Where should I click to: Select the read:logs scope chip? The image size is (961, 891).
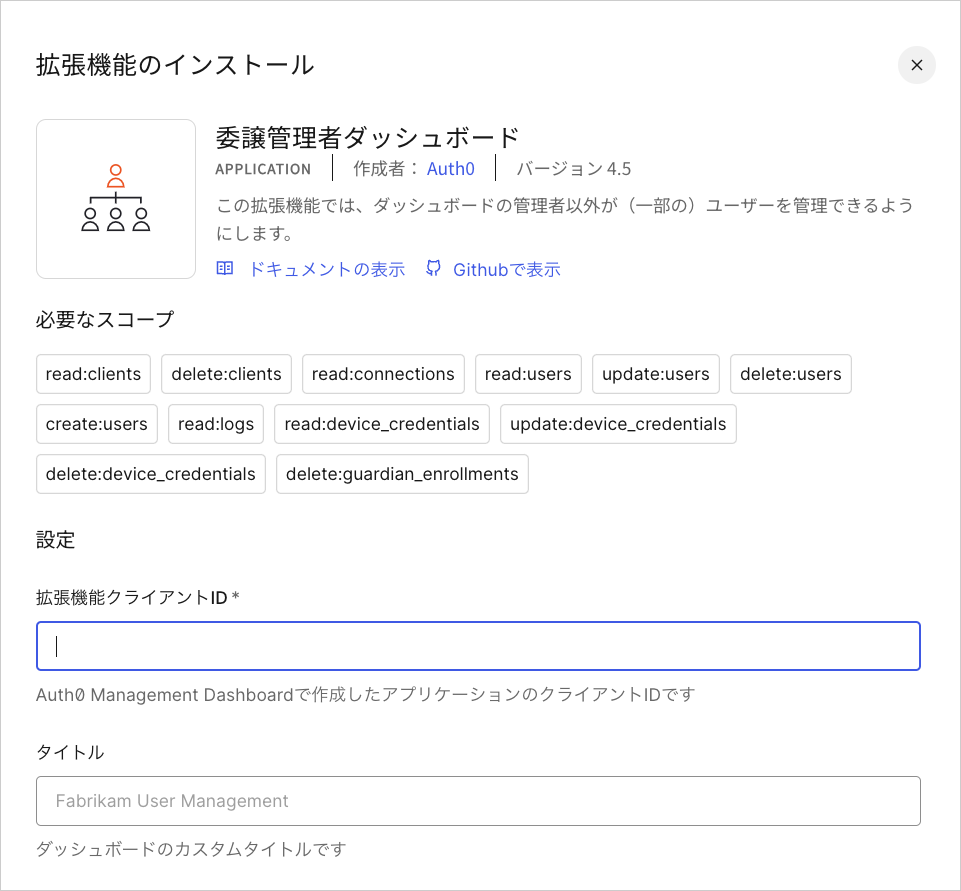point(215,423)
